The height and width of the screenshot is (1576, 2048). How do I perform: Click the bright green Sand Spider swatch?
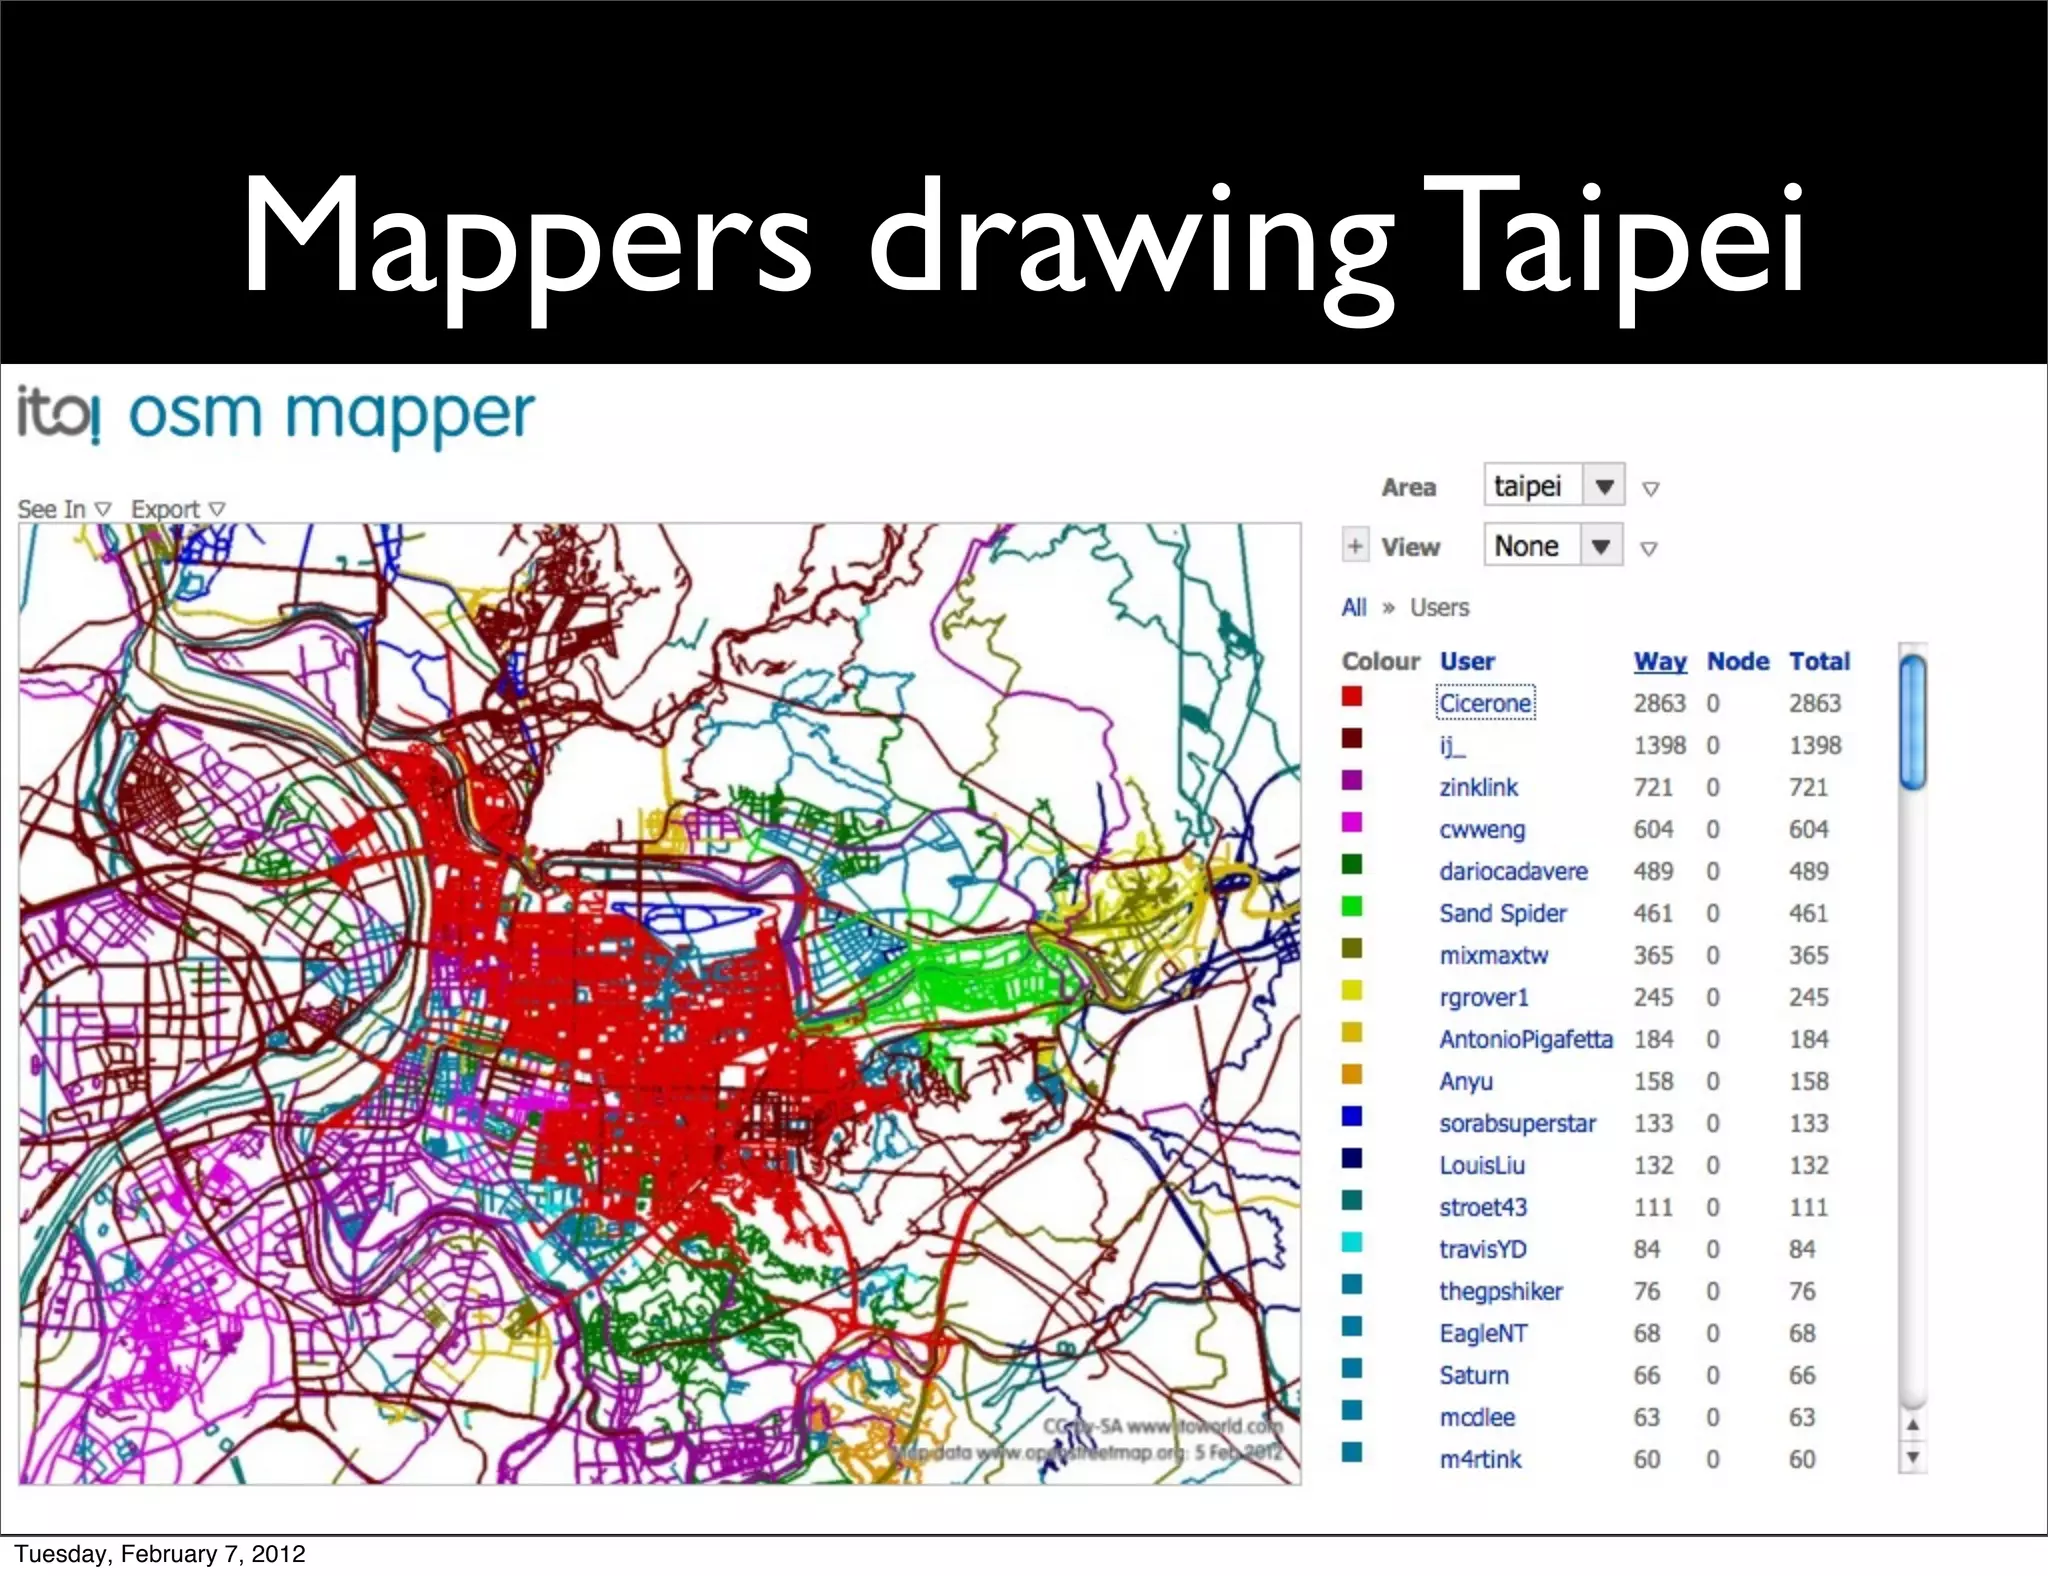tap(1352, 907)
